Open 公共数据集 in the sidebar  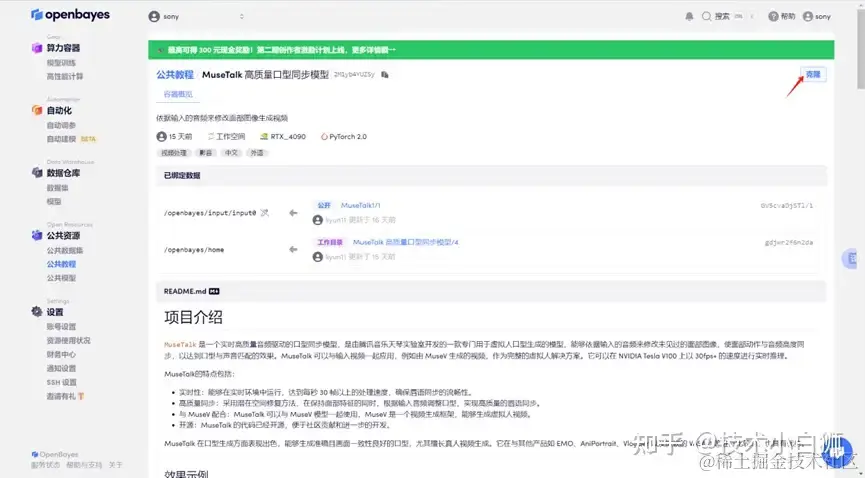coord(65,251)
